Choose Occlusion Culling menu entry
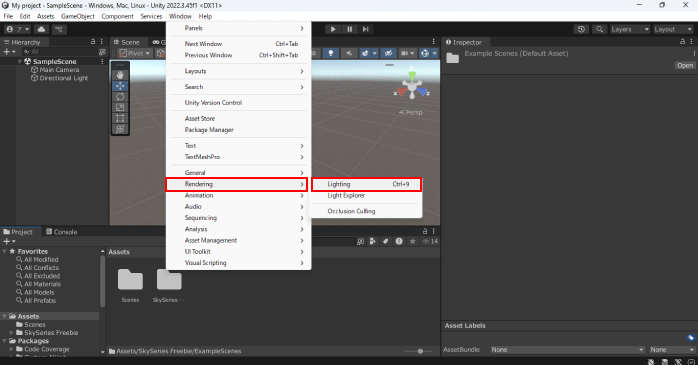 click(366, 211)
